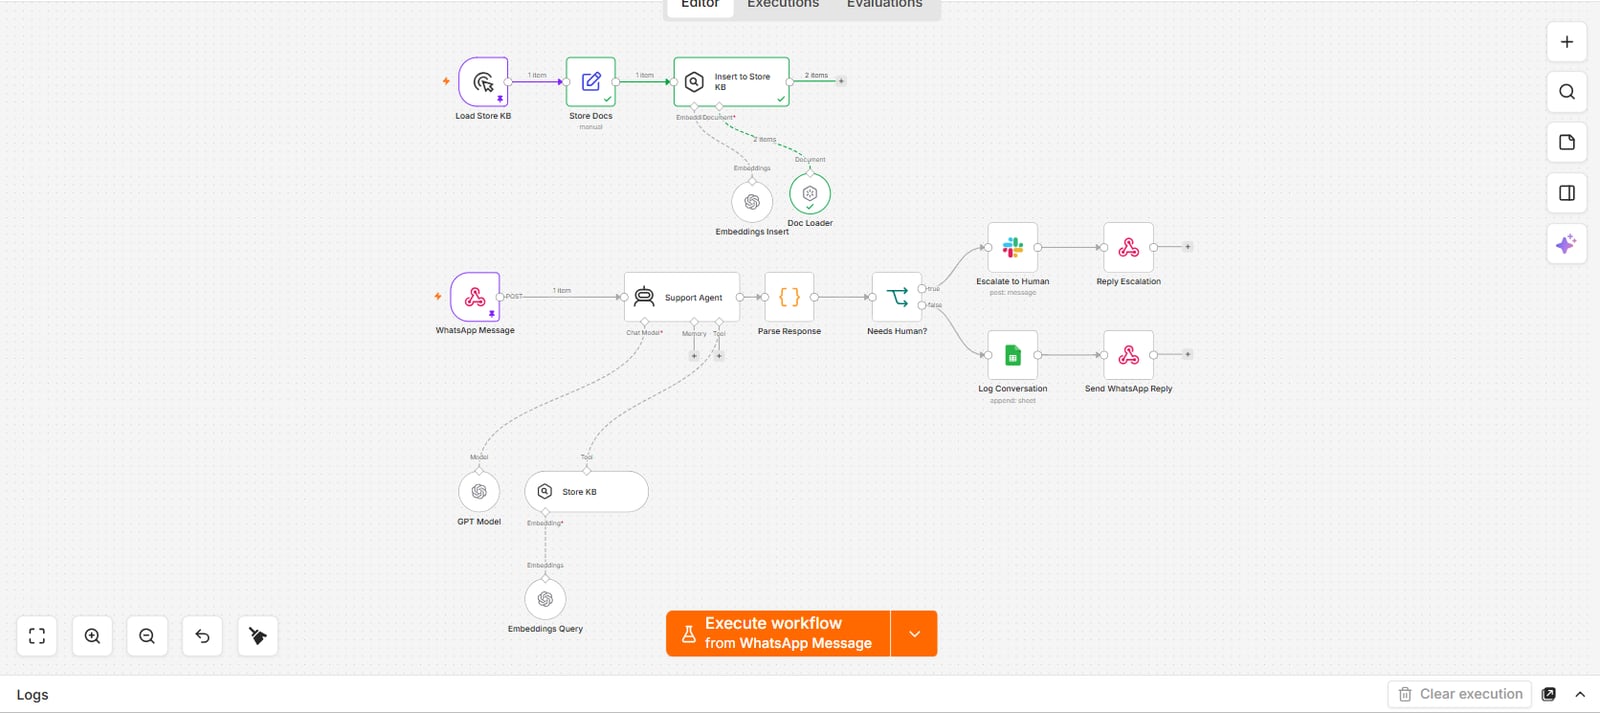The width and height of the screenshot is (1600, 713).
Task: Open the Store KB tool node
Action: pos(587,492)
